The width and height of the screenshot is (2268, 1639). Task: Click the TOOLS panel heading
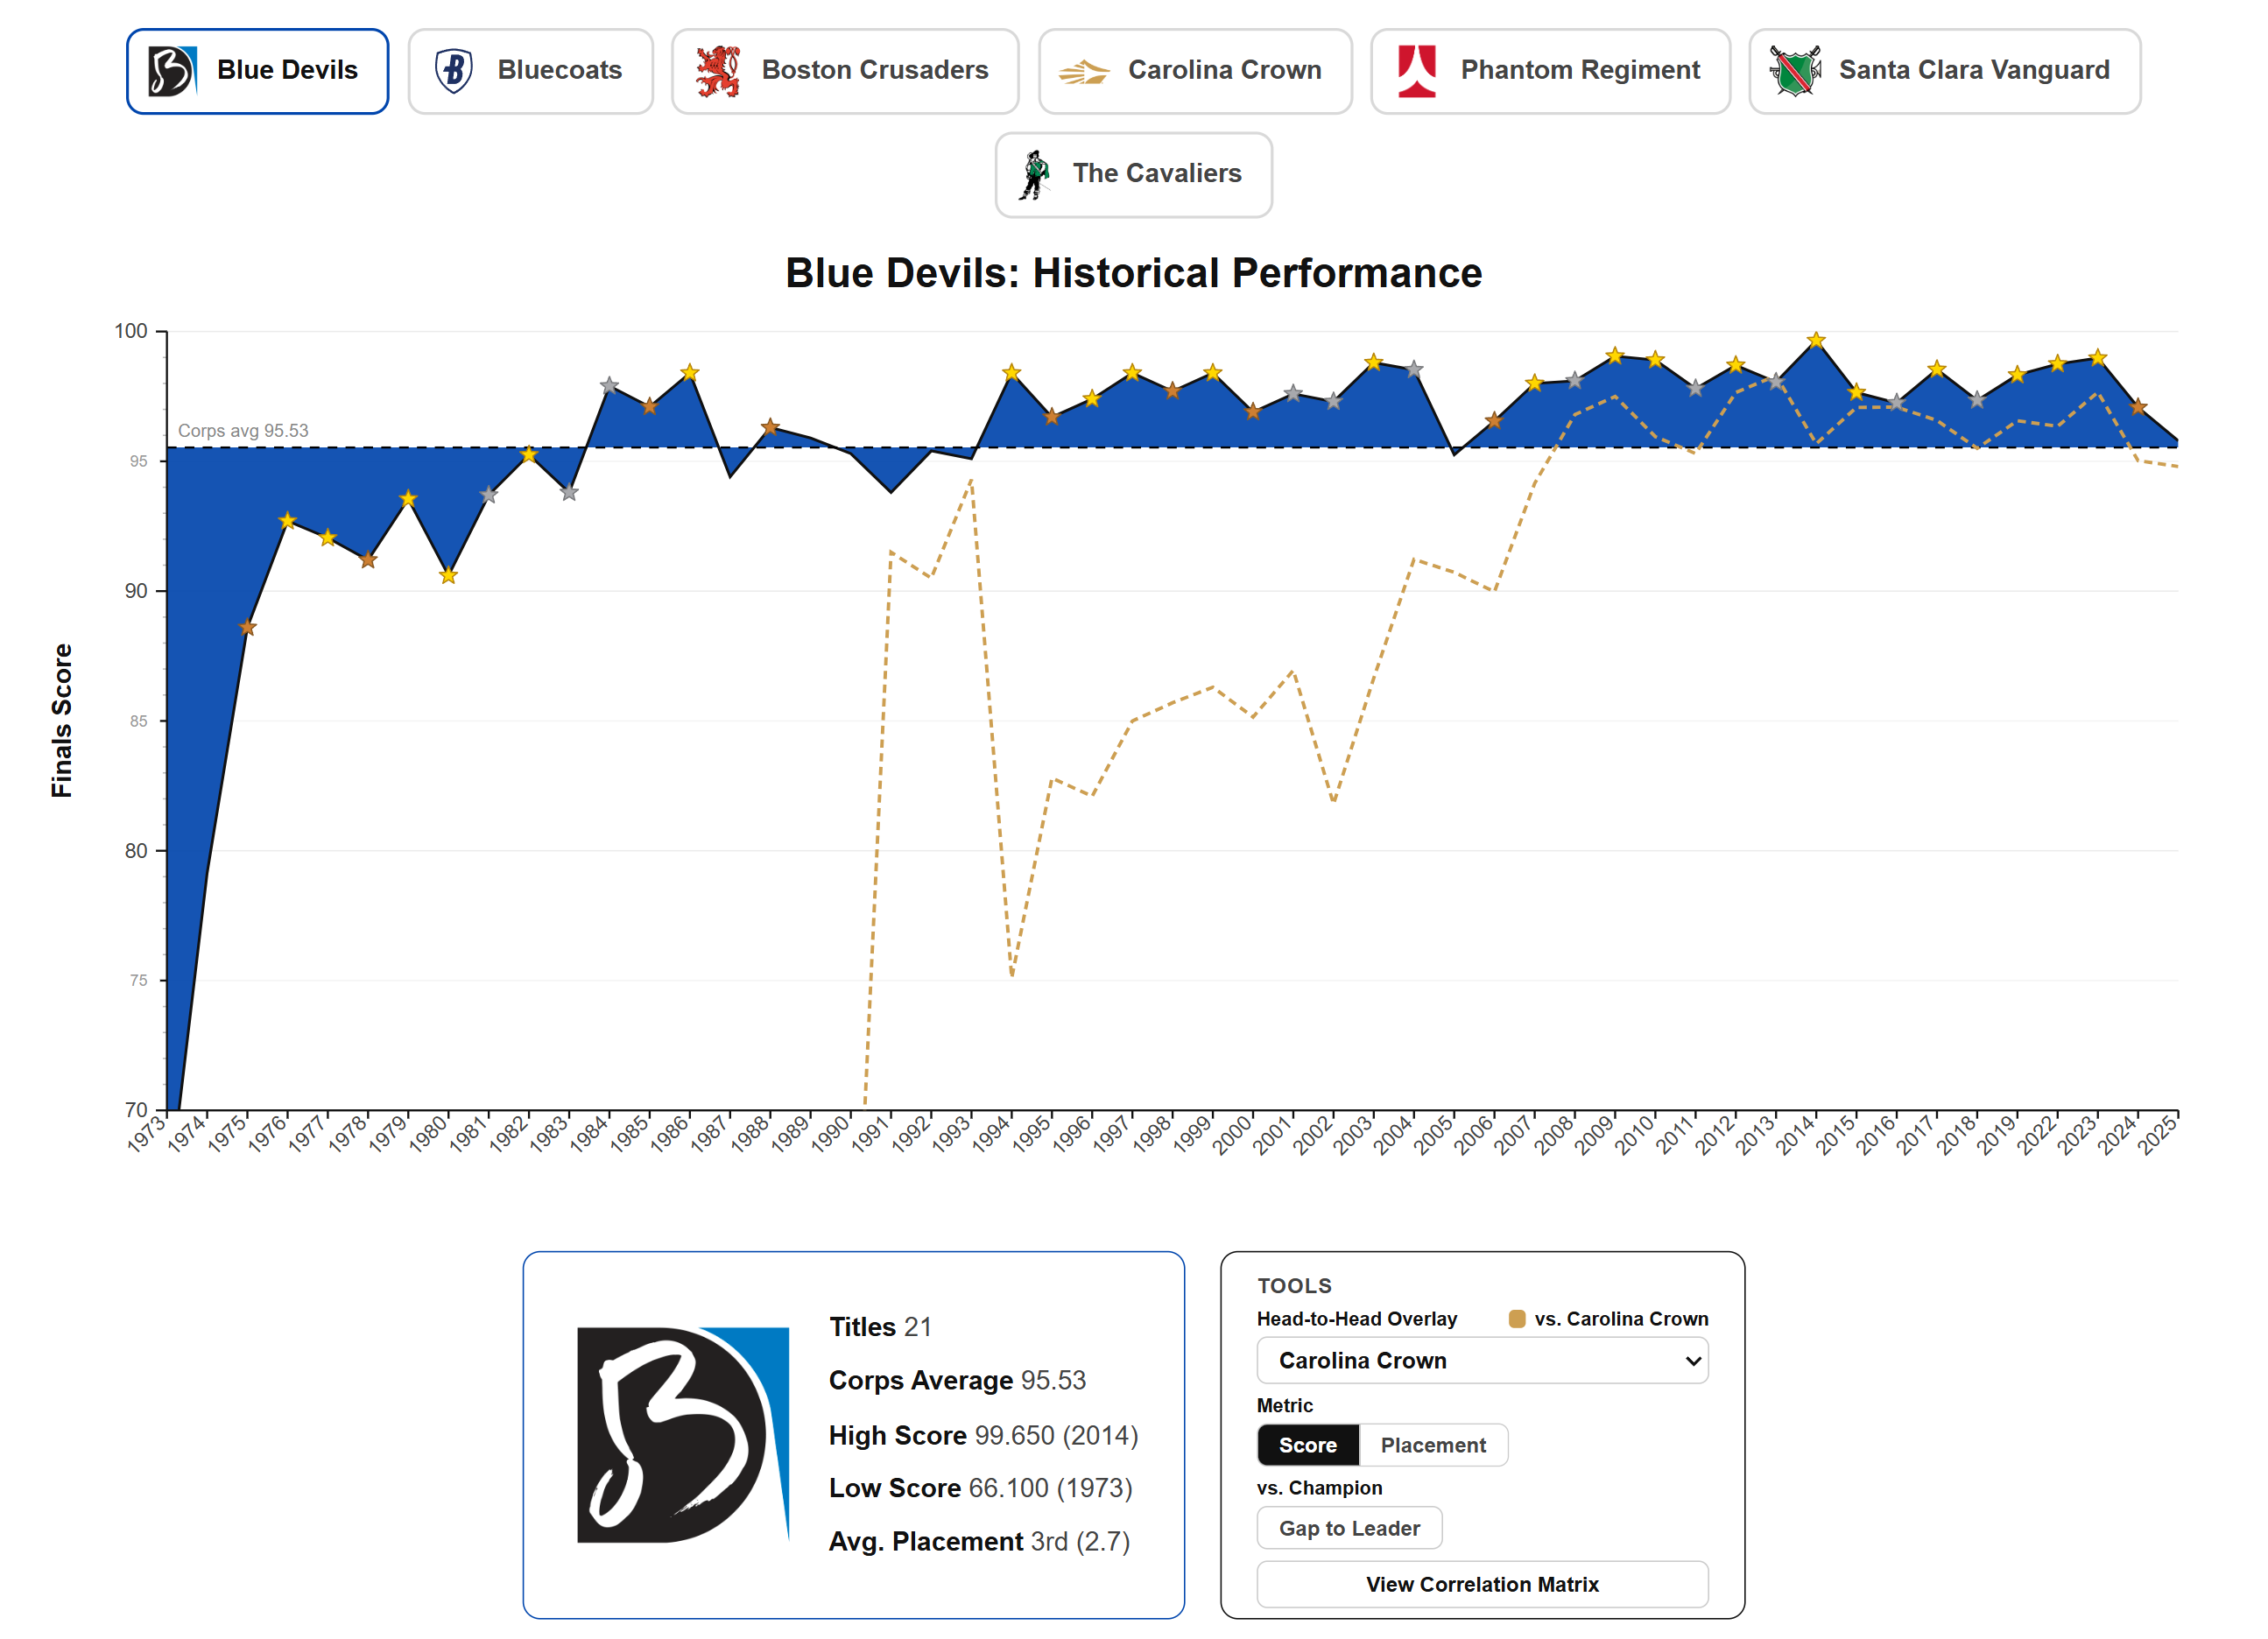click(x=1294, y=1286)
